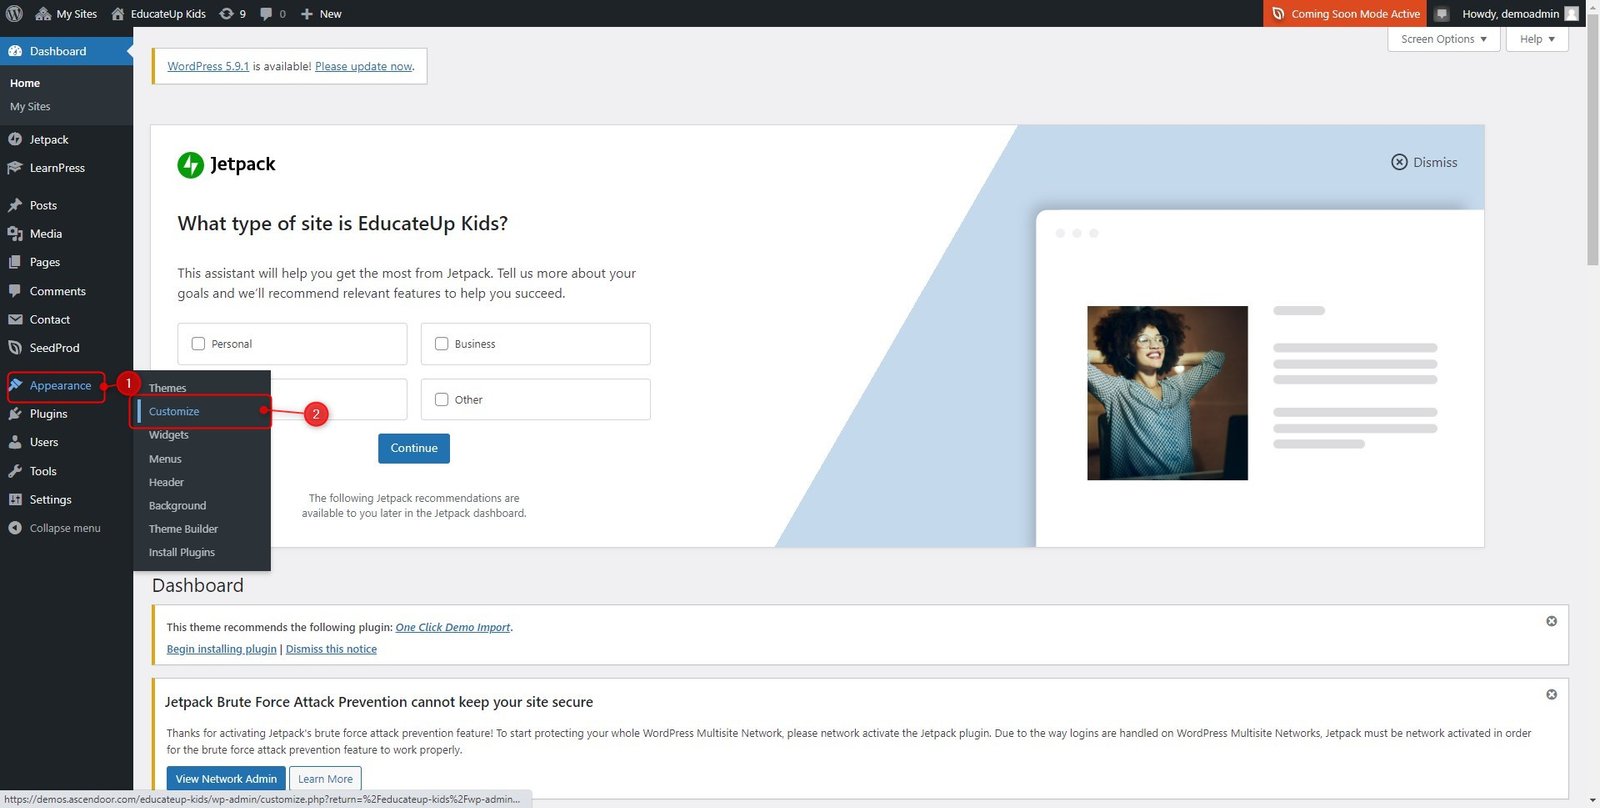Dismiss the Jetpack assistant panel
This screenshot has width=1600, height=808.
point(1424,162)
